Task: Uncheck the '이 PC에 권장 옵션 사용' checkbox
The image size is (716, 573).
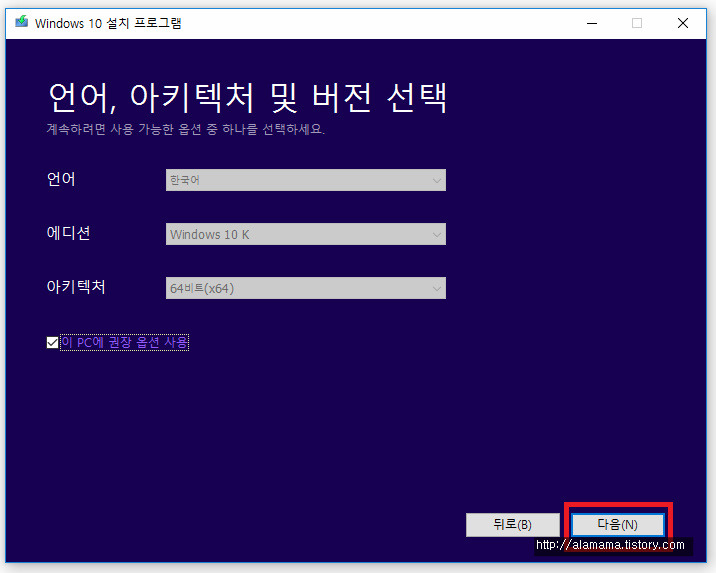Action: (53, 342)
